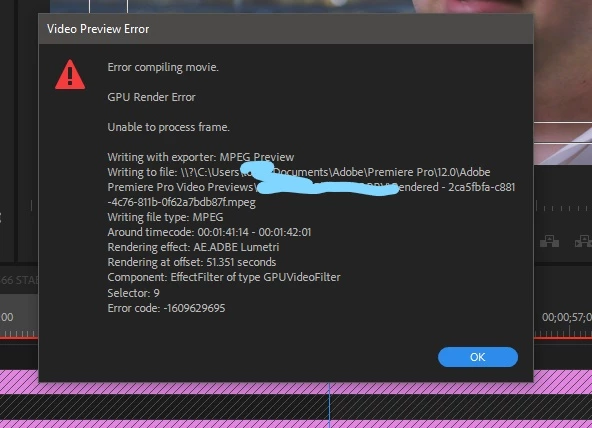Click the sequence tab ending in STAB
This screenshot has height=428, width=592.
[19, 280]
